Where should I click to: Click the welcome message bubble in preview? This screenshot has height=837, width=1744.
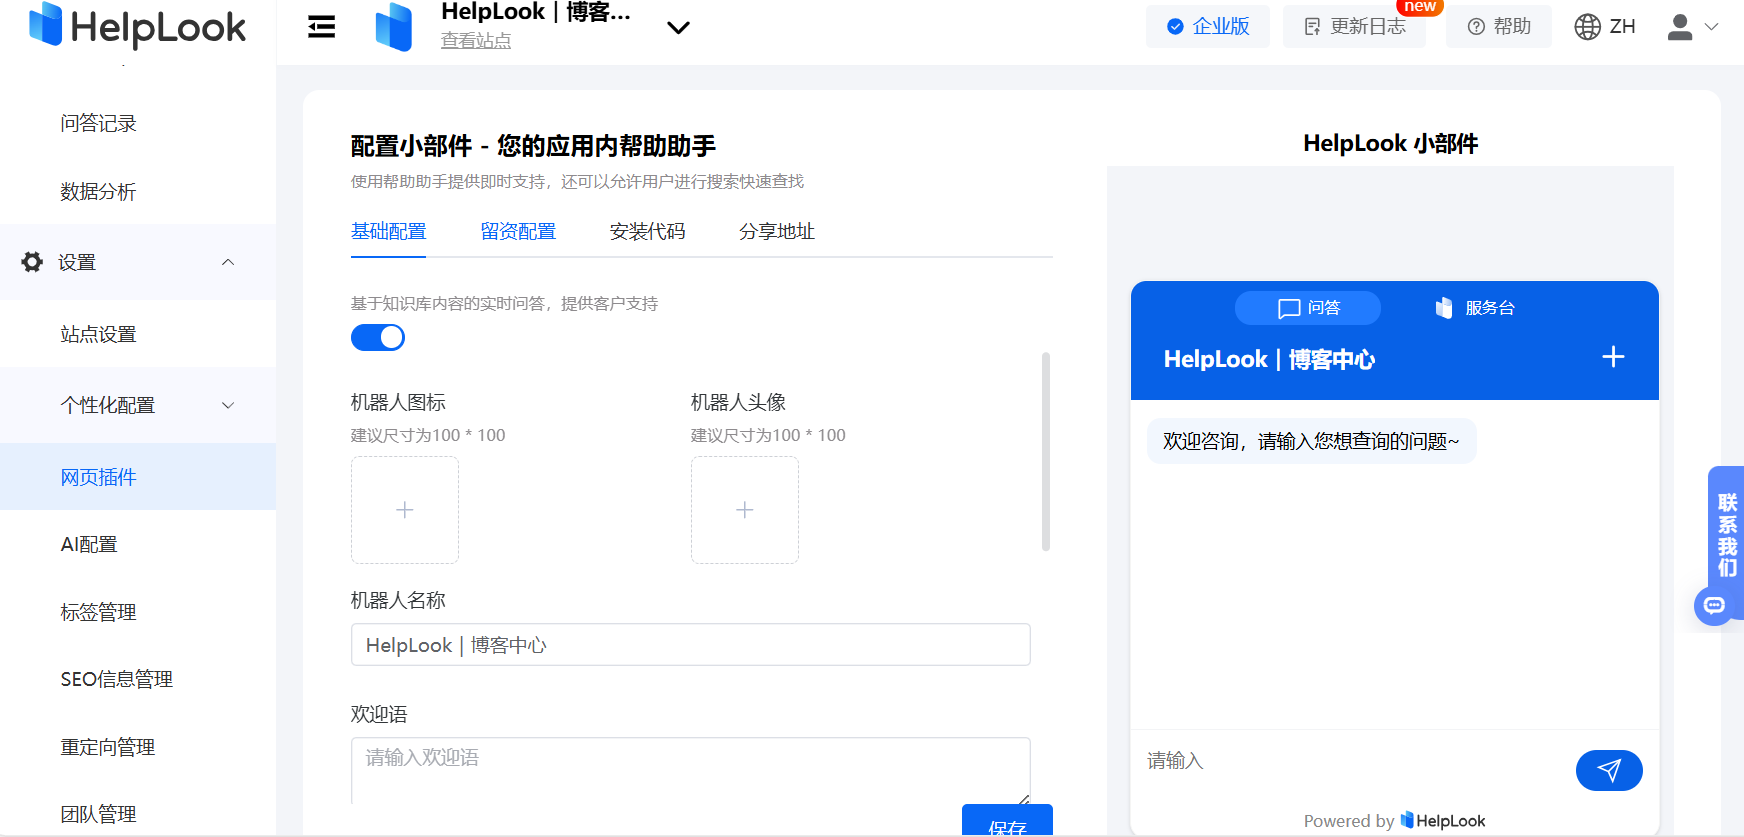point(1311,441)
